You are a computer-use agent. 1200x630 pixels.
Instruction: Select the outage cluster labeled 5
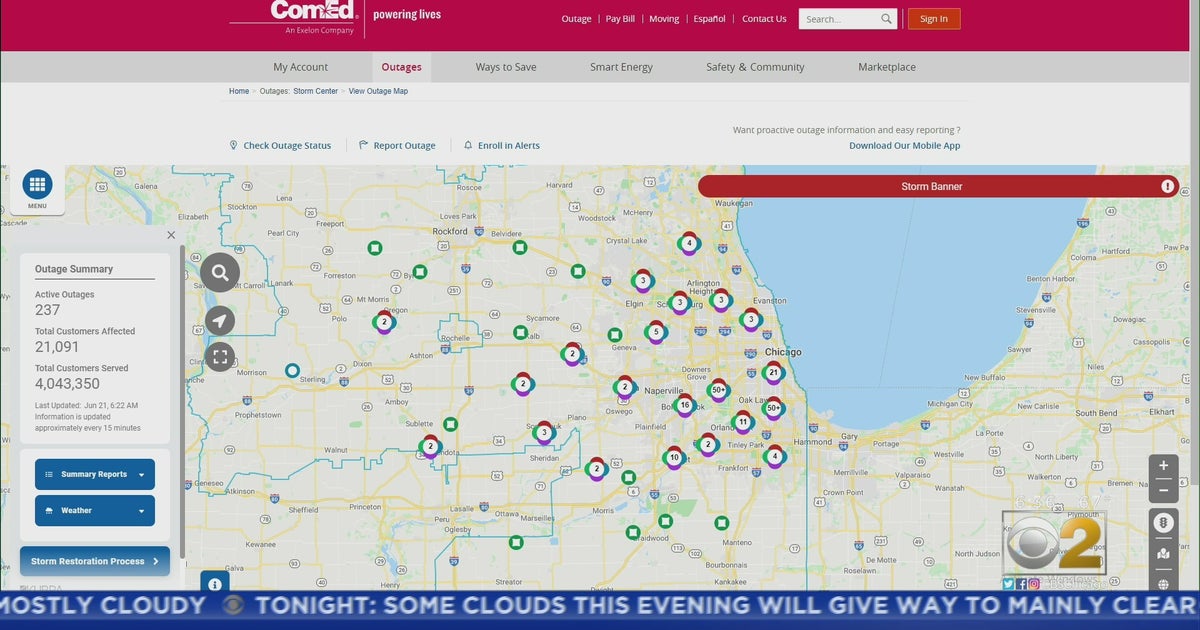656,332
